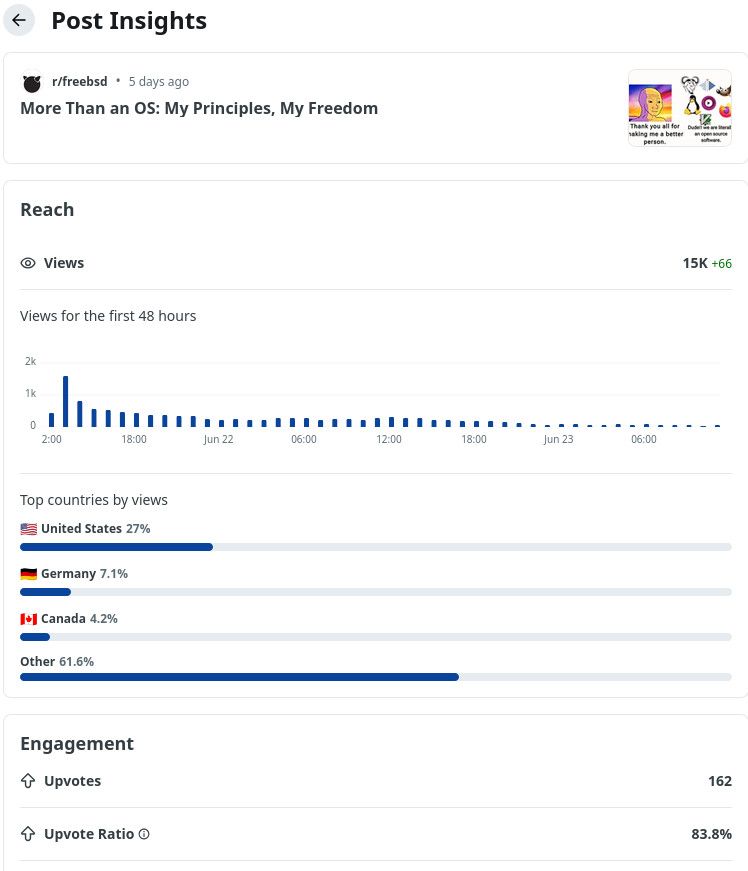Open the Upvote Ratio info icon

pos(144,834)
